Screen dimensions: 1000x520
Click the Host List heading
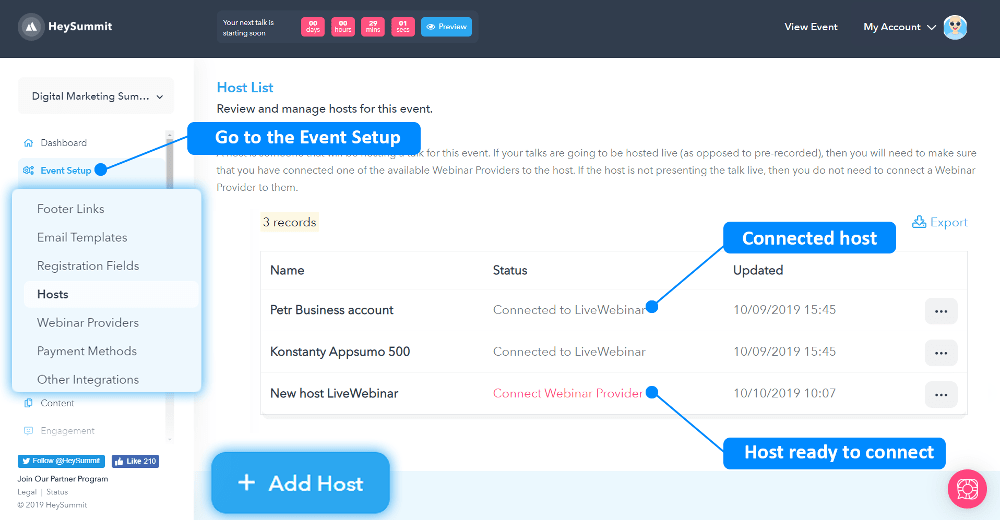pos(245,87)
